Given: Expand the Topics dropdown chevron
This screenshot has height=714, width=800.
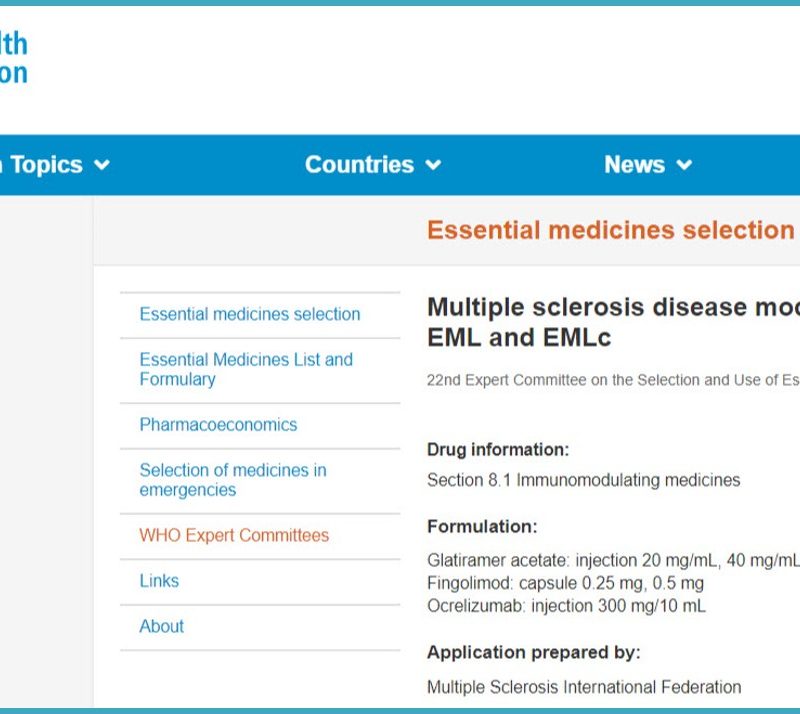Looking at the screenshot, I should click(x=101, y=166).
